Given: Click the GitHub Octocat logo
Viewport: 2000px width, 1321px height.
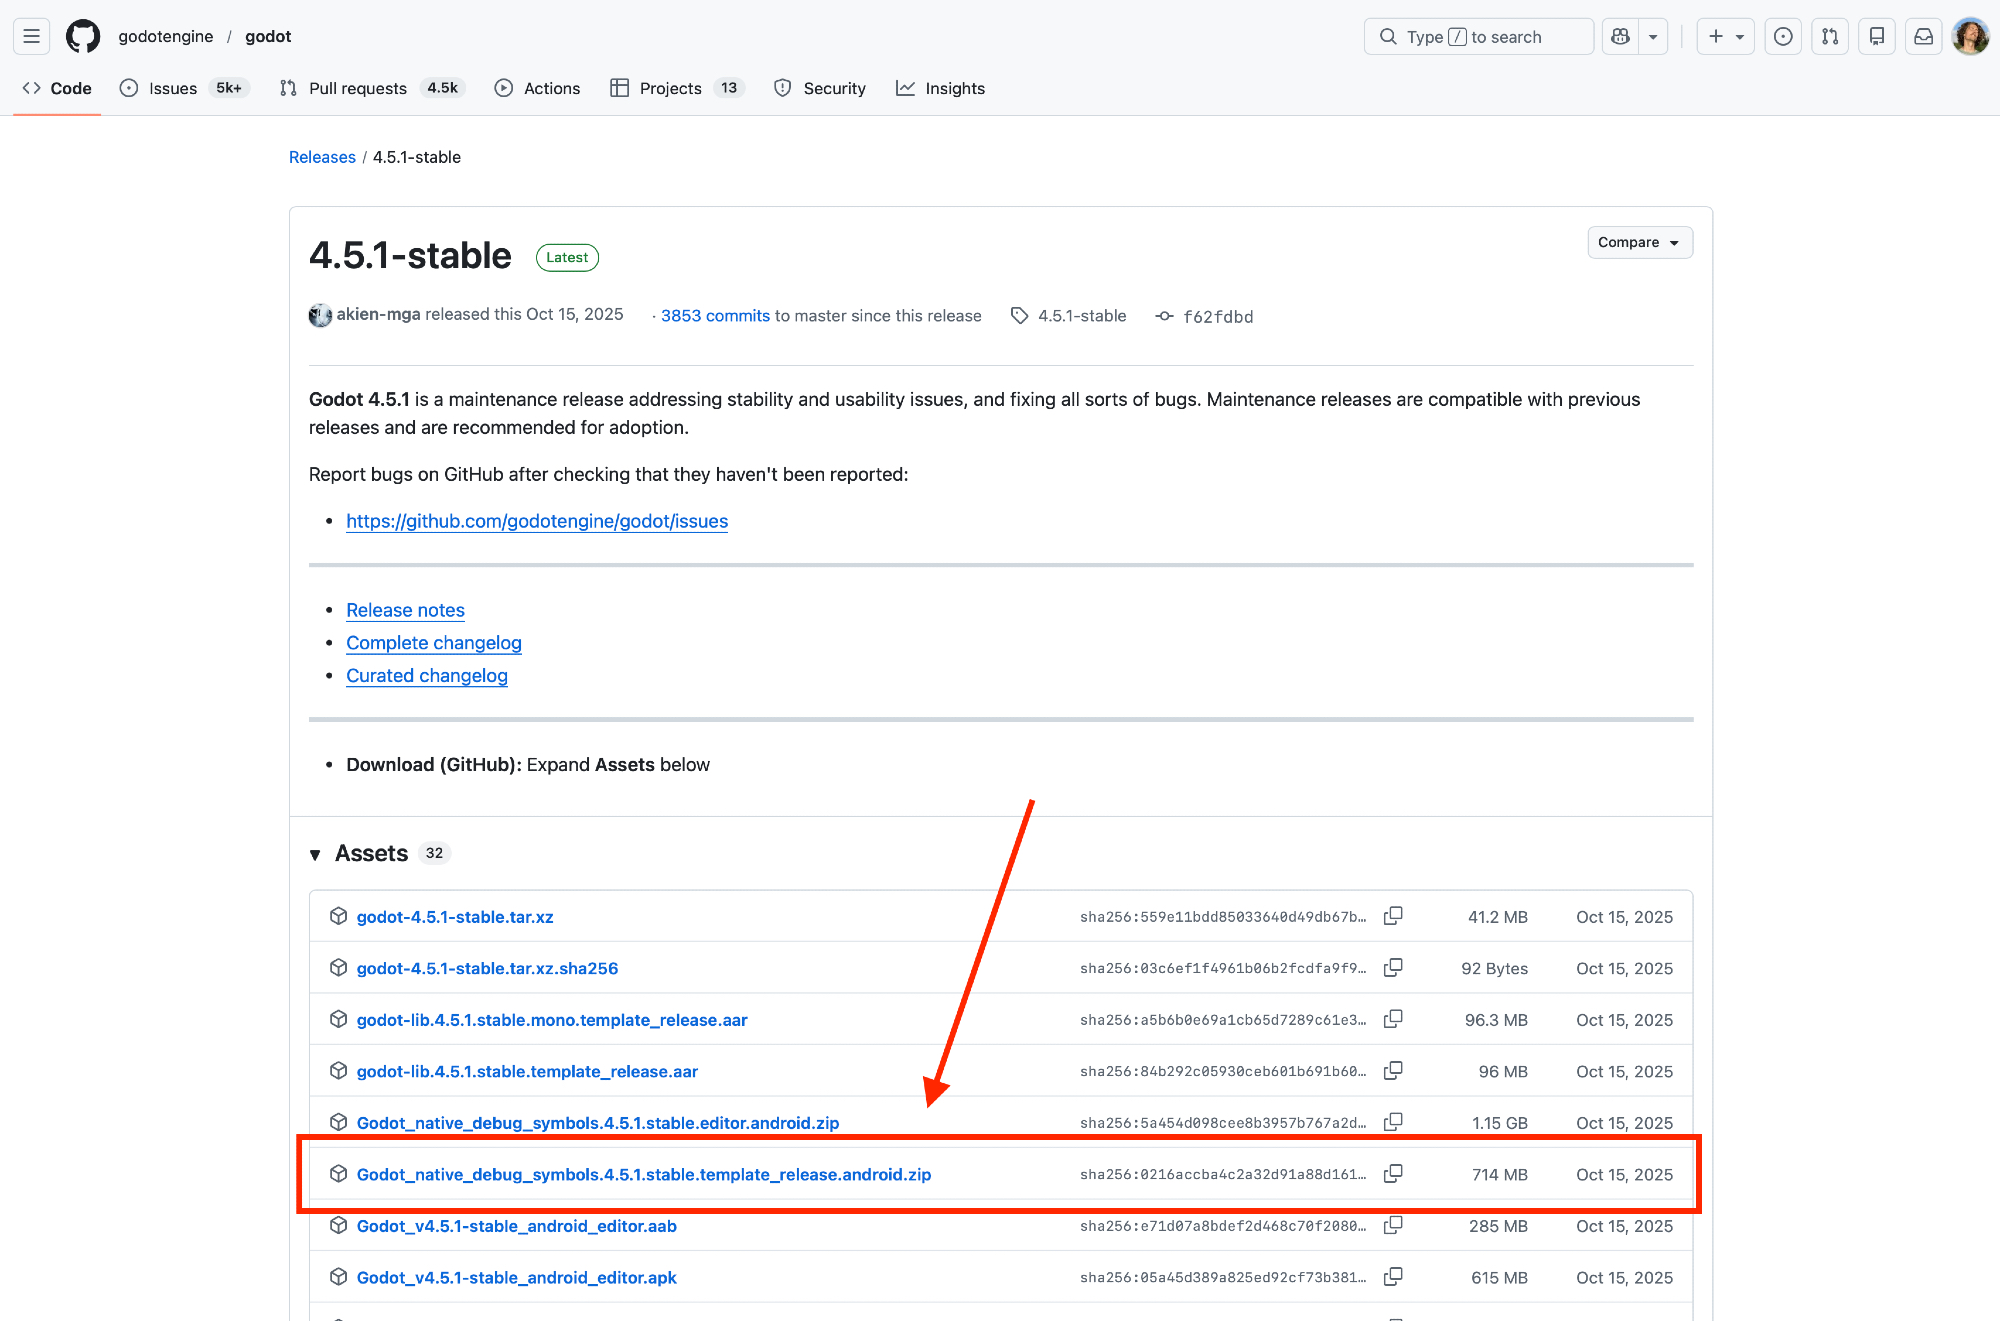Looking at the screenshot, I should (x=83, y=37).
